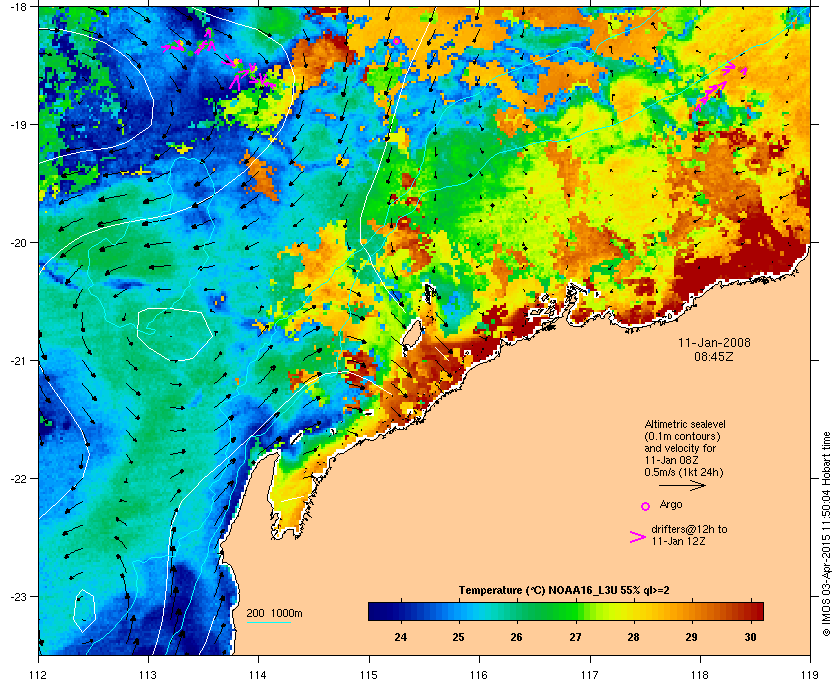This screenshot has width=840, height=680.
Task: Click the cyan isobath line sample under 200 1000m
Action: pos(268,622)
